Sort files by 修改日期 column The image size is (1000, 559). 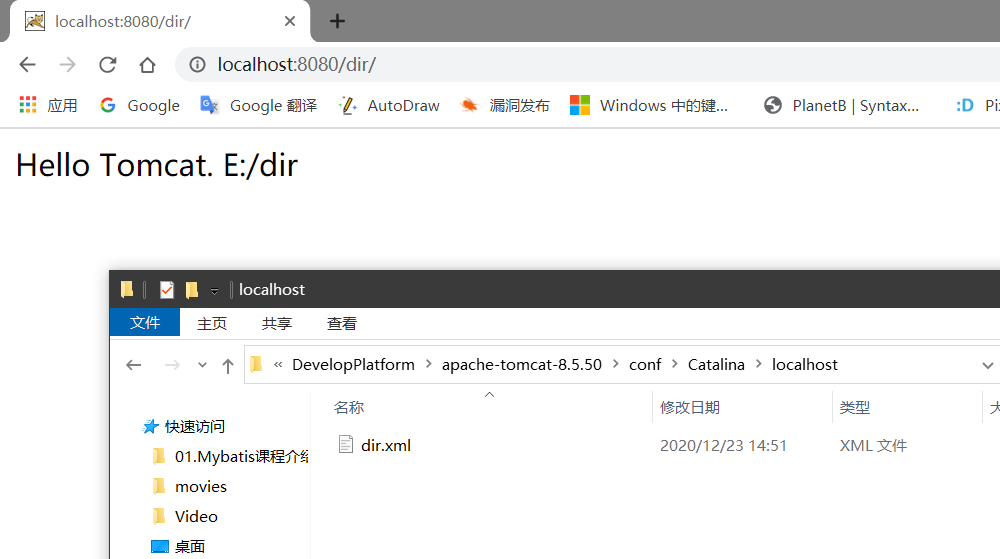click(x=690, y=408)
